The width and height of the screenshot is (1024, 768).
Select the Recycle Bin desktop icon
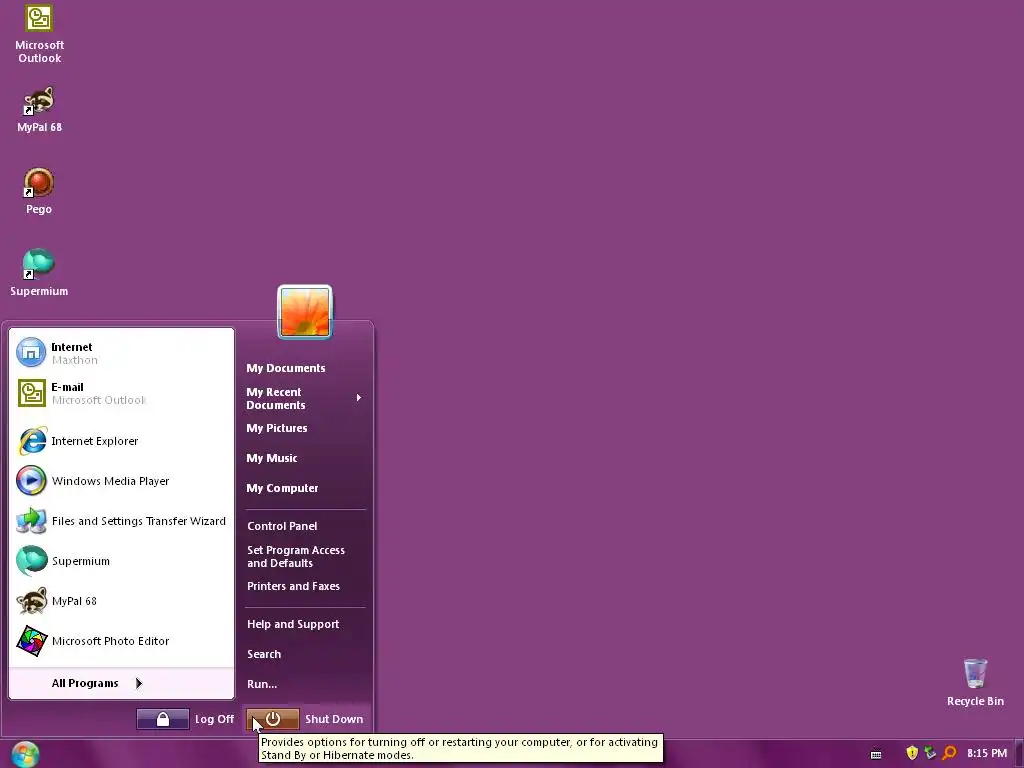point(975,683)
